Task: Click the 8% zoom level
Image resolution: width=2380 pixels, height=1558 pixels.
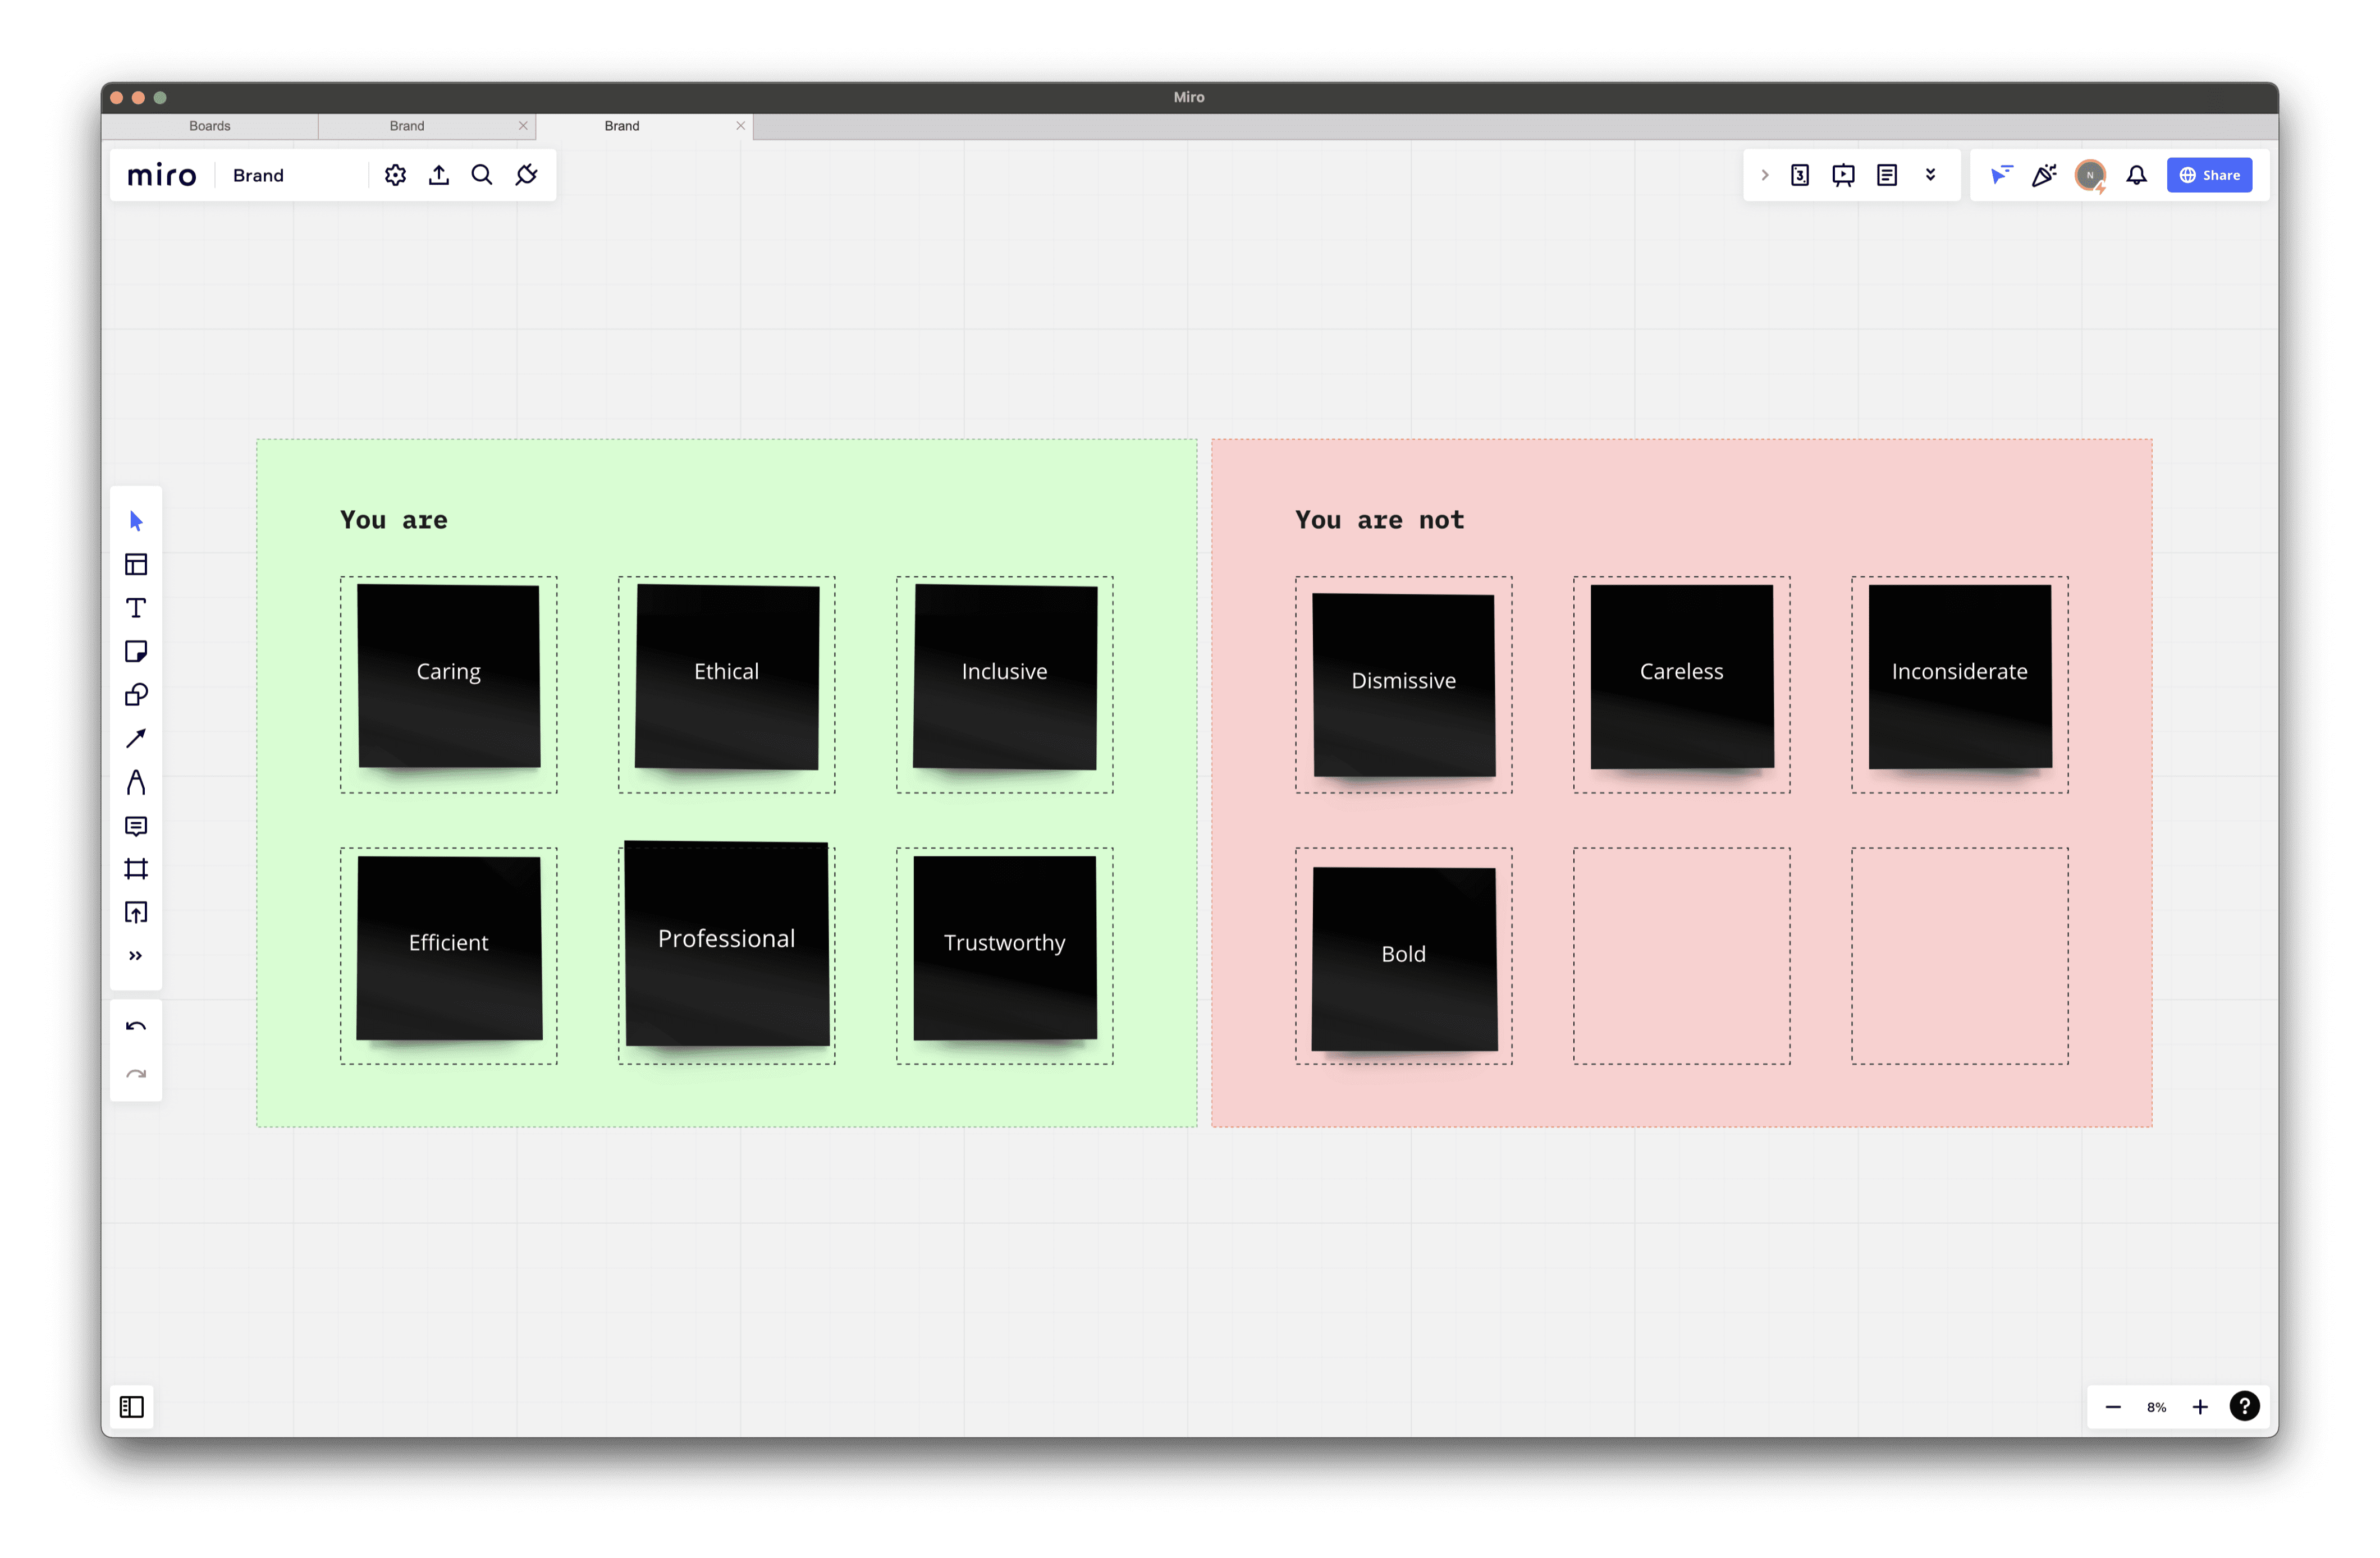Action: 2157,1407
